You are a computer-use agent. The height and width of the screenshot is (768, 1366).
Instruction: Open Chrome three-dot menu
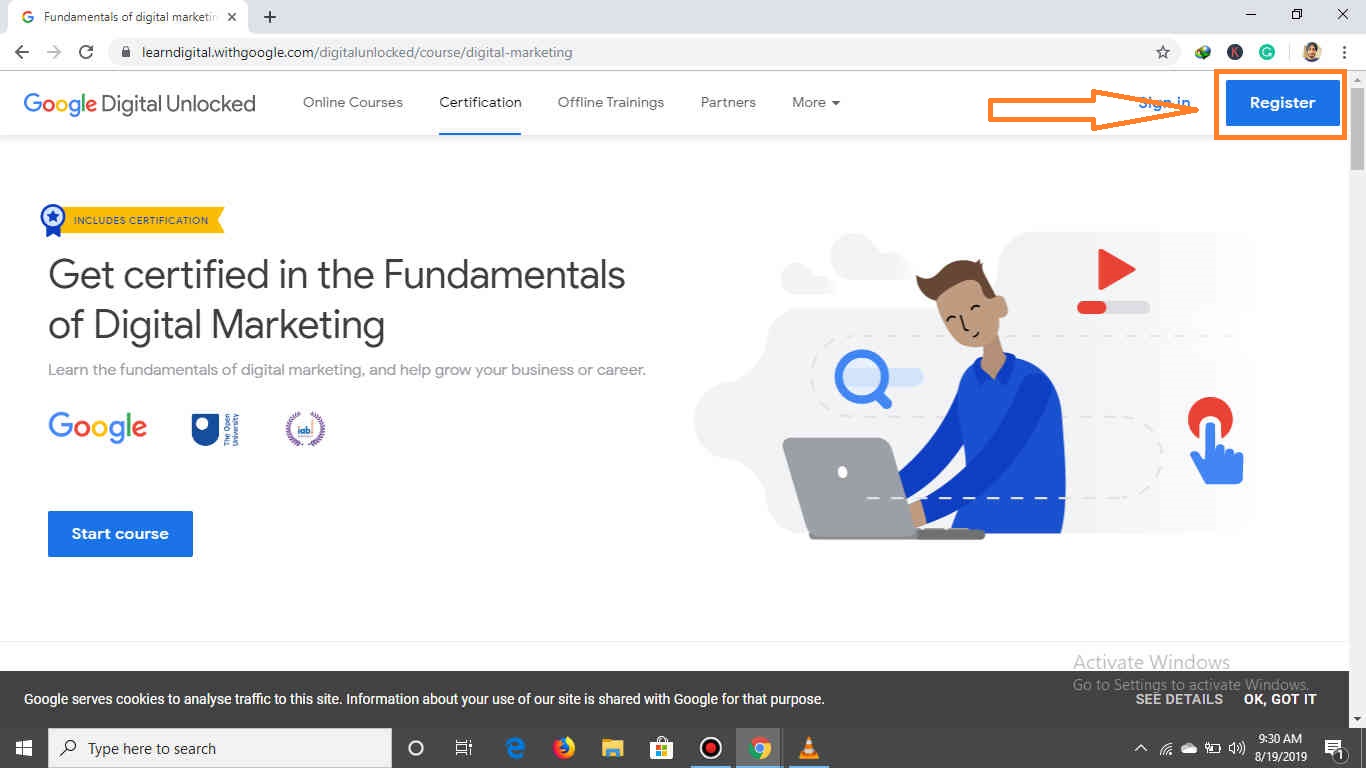1344,52
